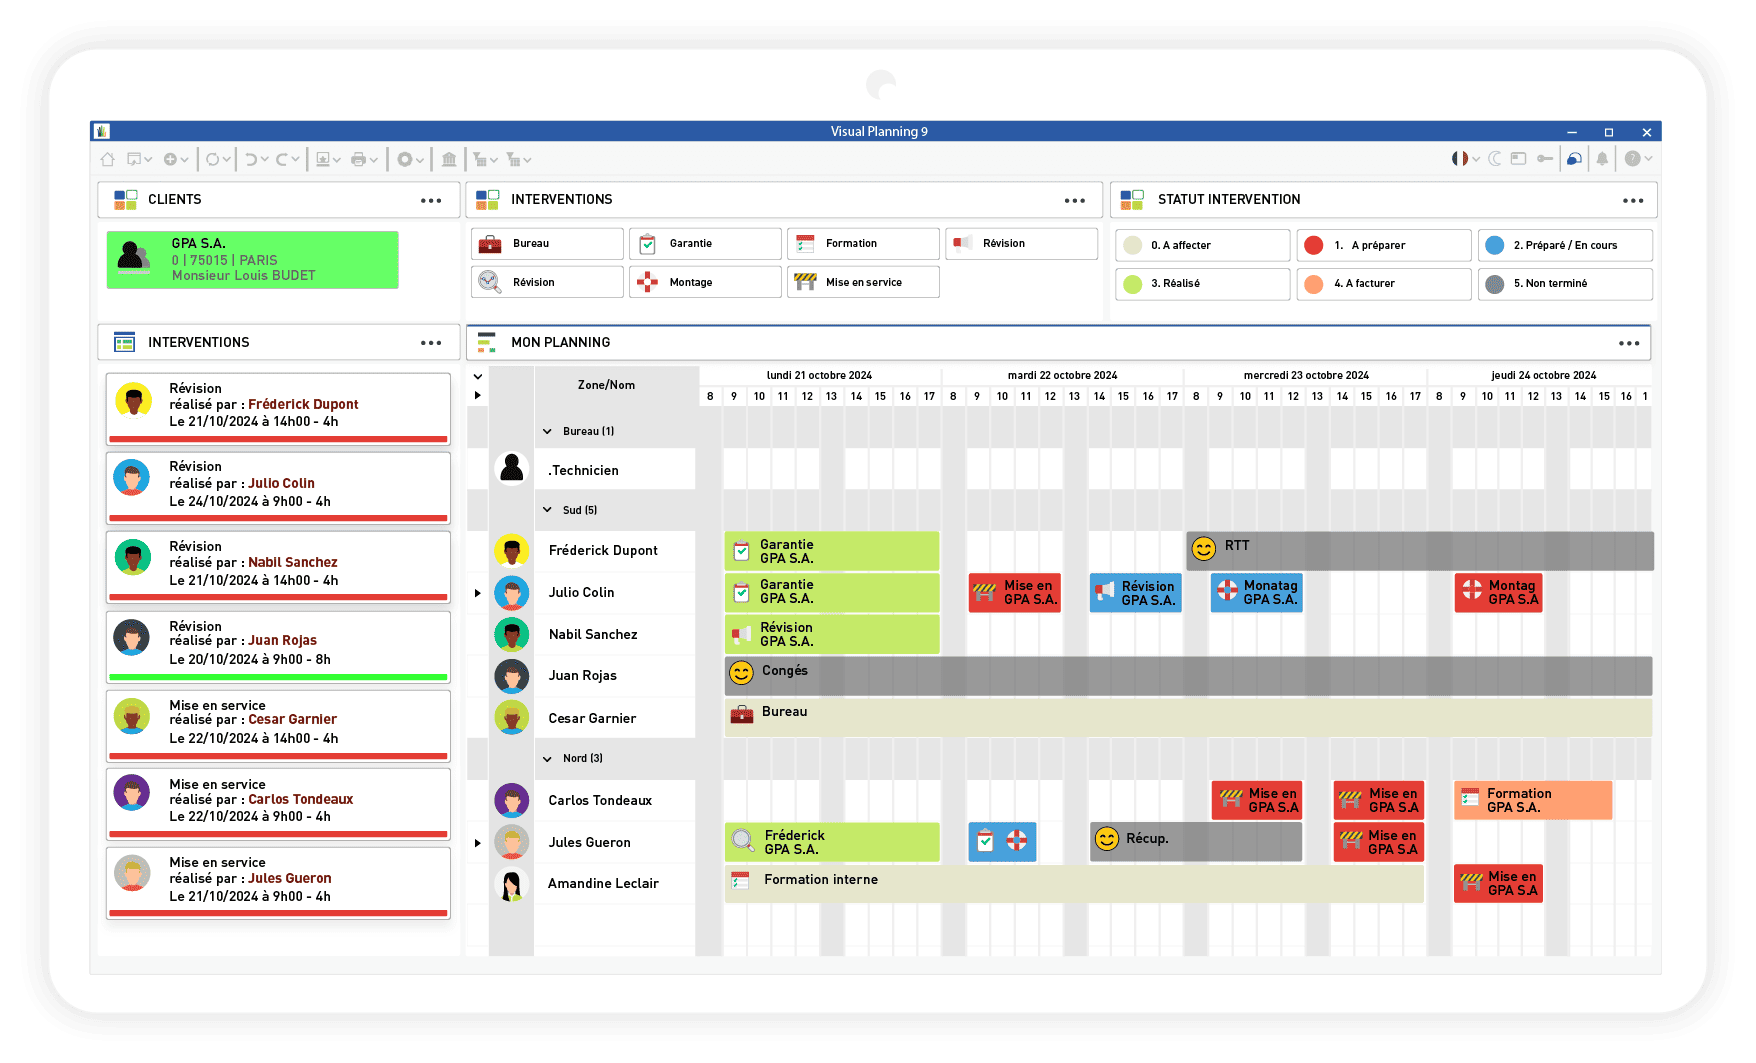Open Révision card by Fréderick Dupont
This screenshot has height=1063, width=1756.
click(278, 409)
